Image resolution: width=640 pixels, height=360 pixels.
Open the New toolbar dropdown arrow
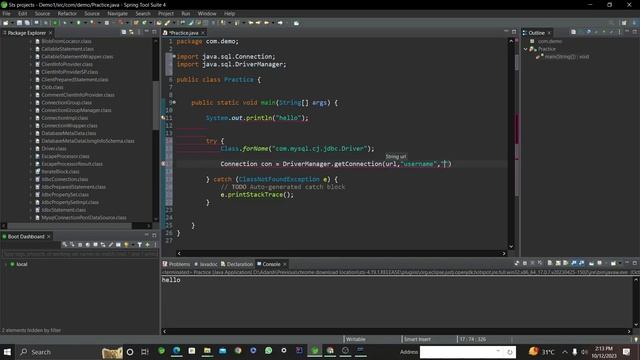coord(12,23)
